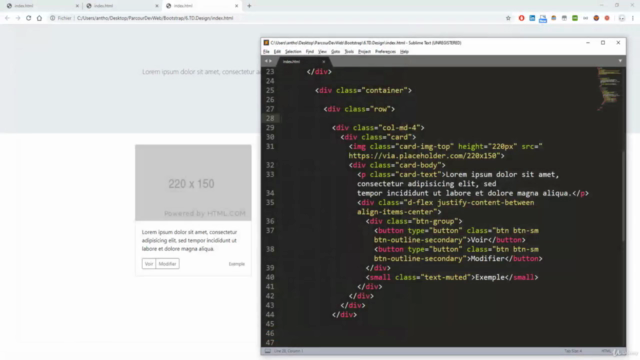Image resolution: width=640 pixels, height=360 pixels.
Task: Open the Preferences menu
Action: pyautogui.click(x=385, y=52)
